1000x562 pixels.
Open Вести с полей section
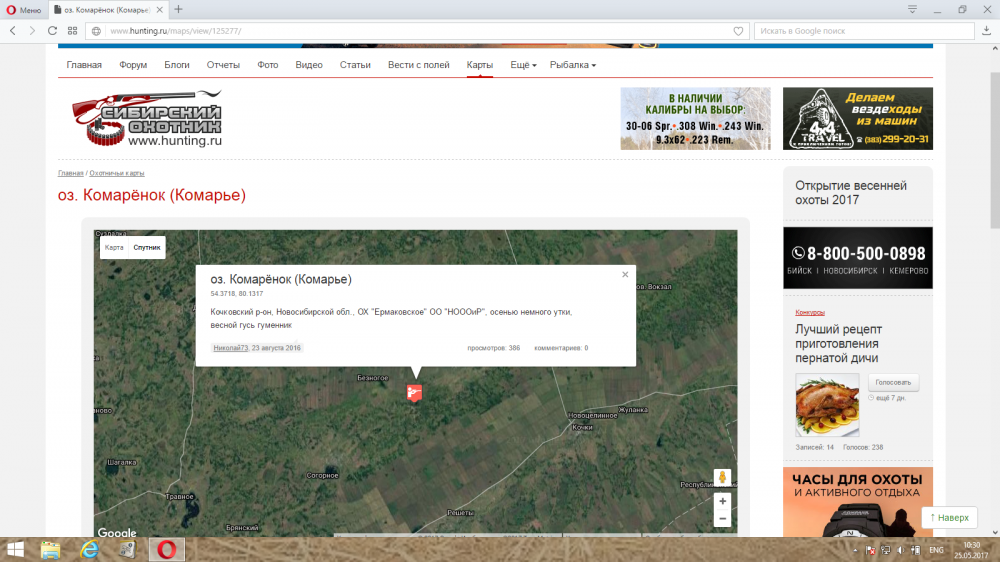pyautogui.click(x=418, y=65)
